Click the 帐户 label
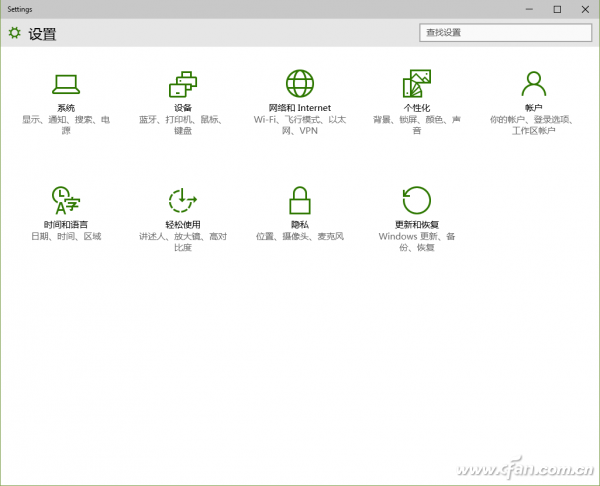Screen dimensions: 600x486 [x=534, y=108]
